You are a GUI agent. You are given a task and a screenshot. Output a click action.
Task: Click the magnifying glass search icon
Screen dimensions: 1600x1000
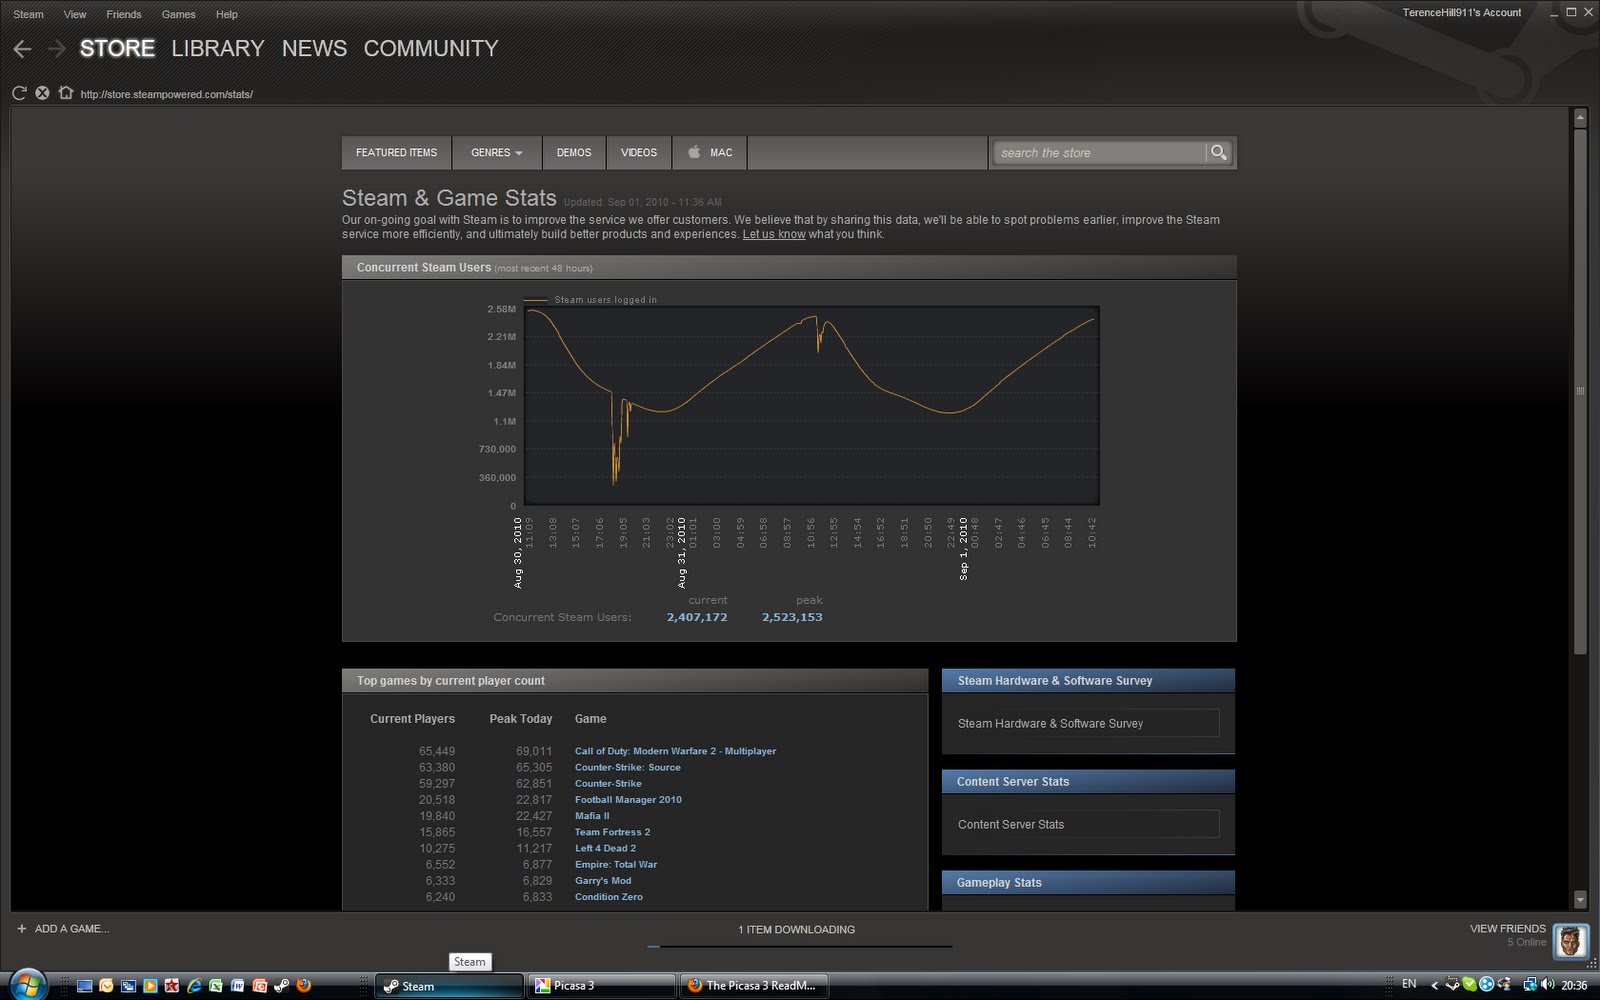[x=1218, y=152]
